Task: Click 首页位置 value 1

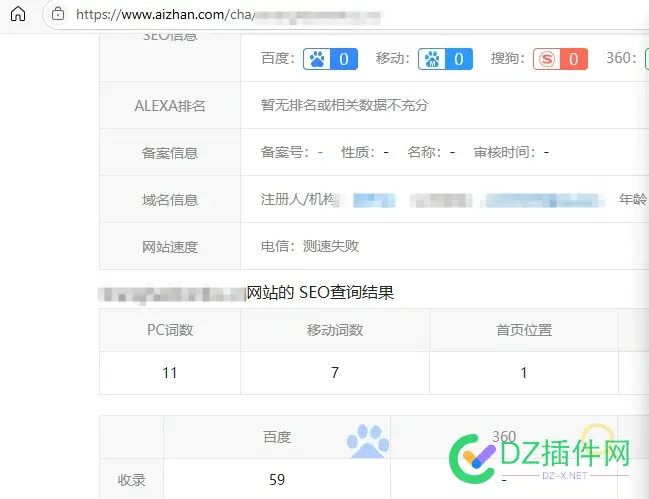Action: pyautogui.click(x=523, y=373)
